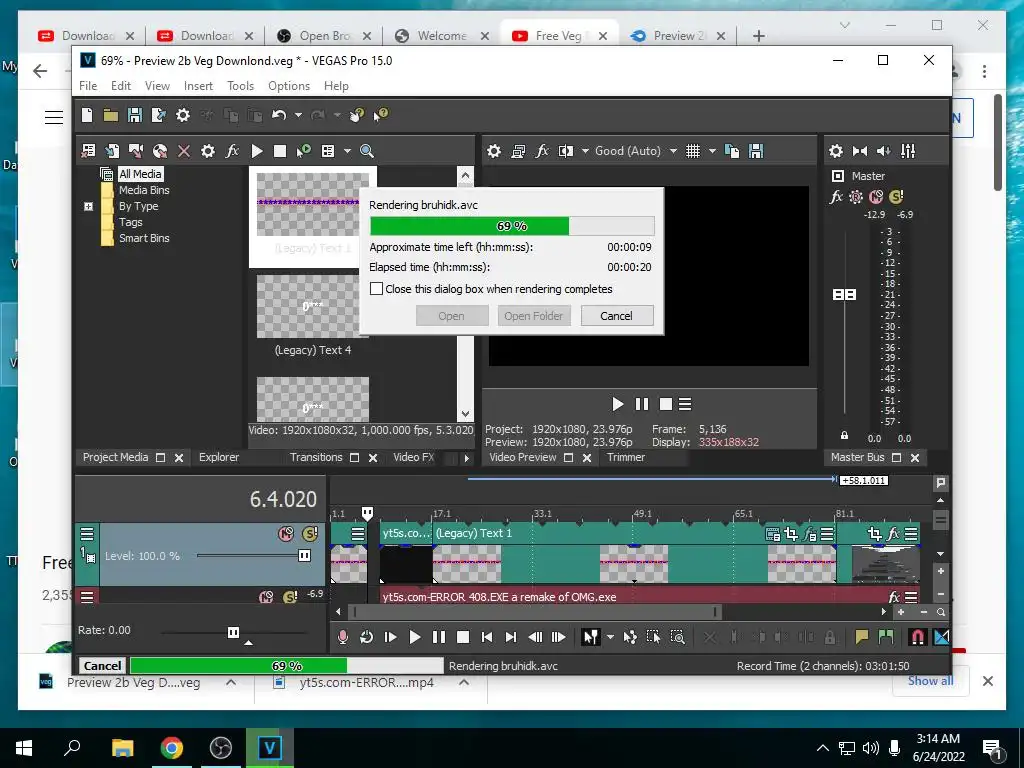The height and width of the screenshot is (768, 1024).
Task: Open the Insert menu
Action: 198,86
